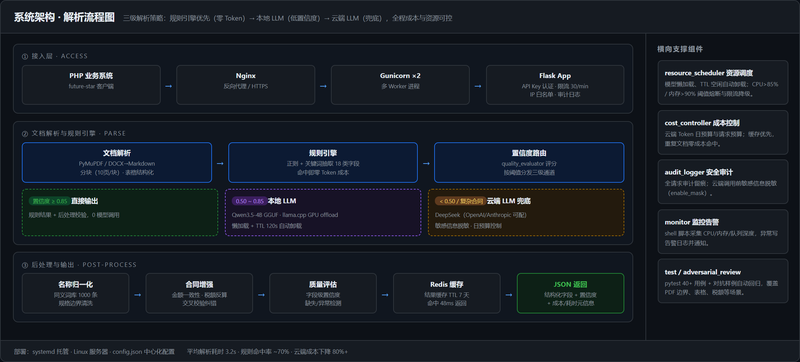
Task: Click the Qwen3.5-4B GGUF llama.cpp text
Action: 285,215
